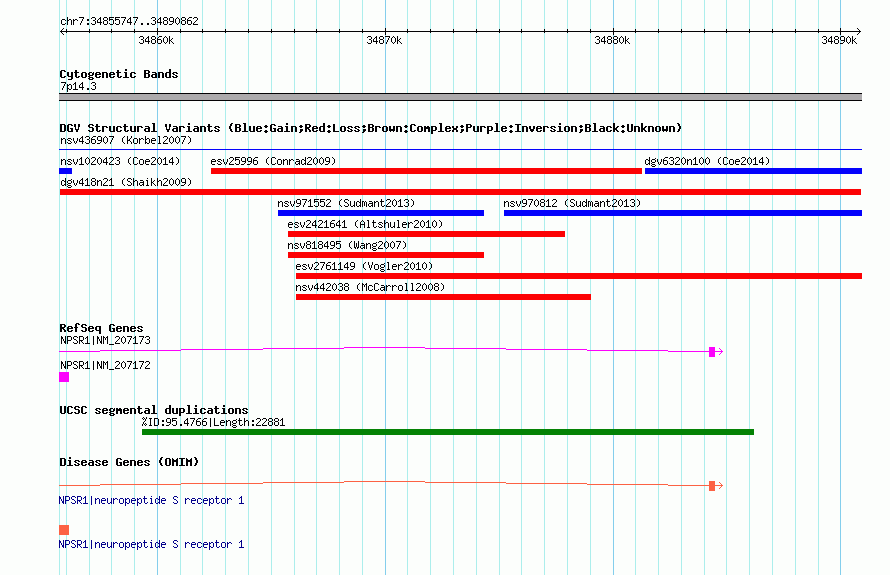Viewport: 890px width, 575px height.
Task: Open the nsv971552 (Sudmant2013) label
Action: 346,203
